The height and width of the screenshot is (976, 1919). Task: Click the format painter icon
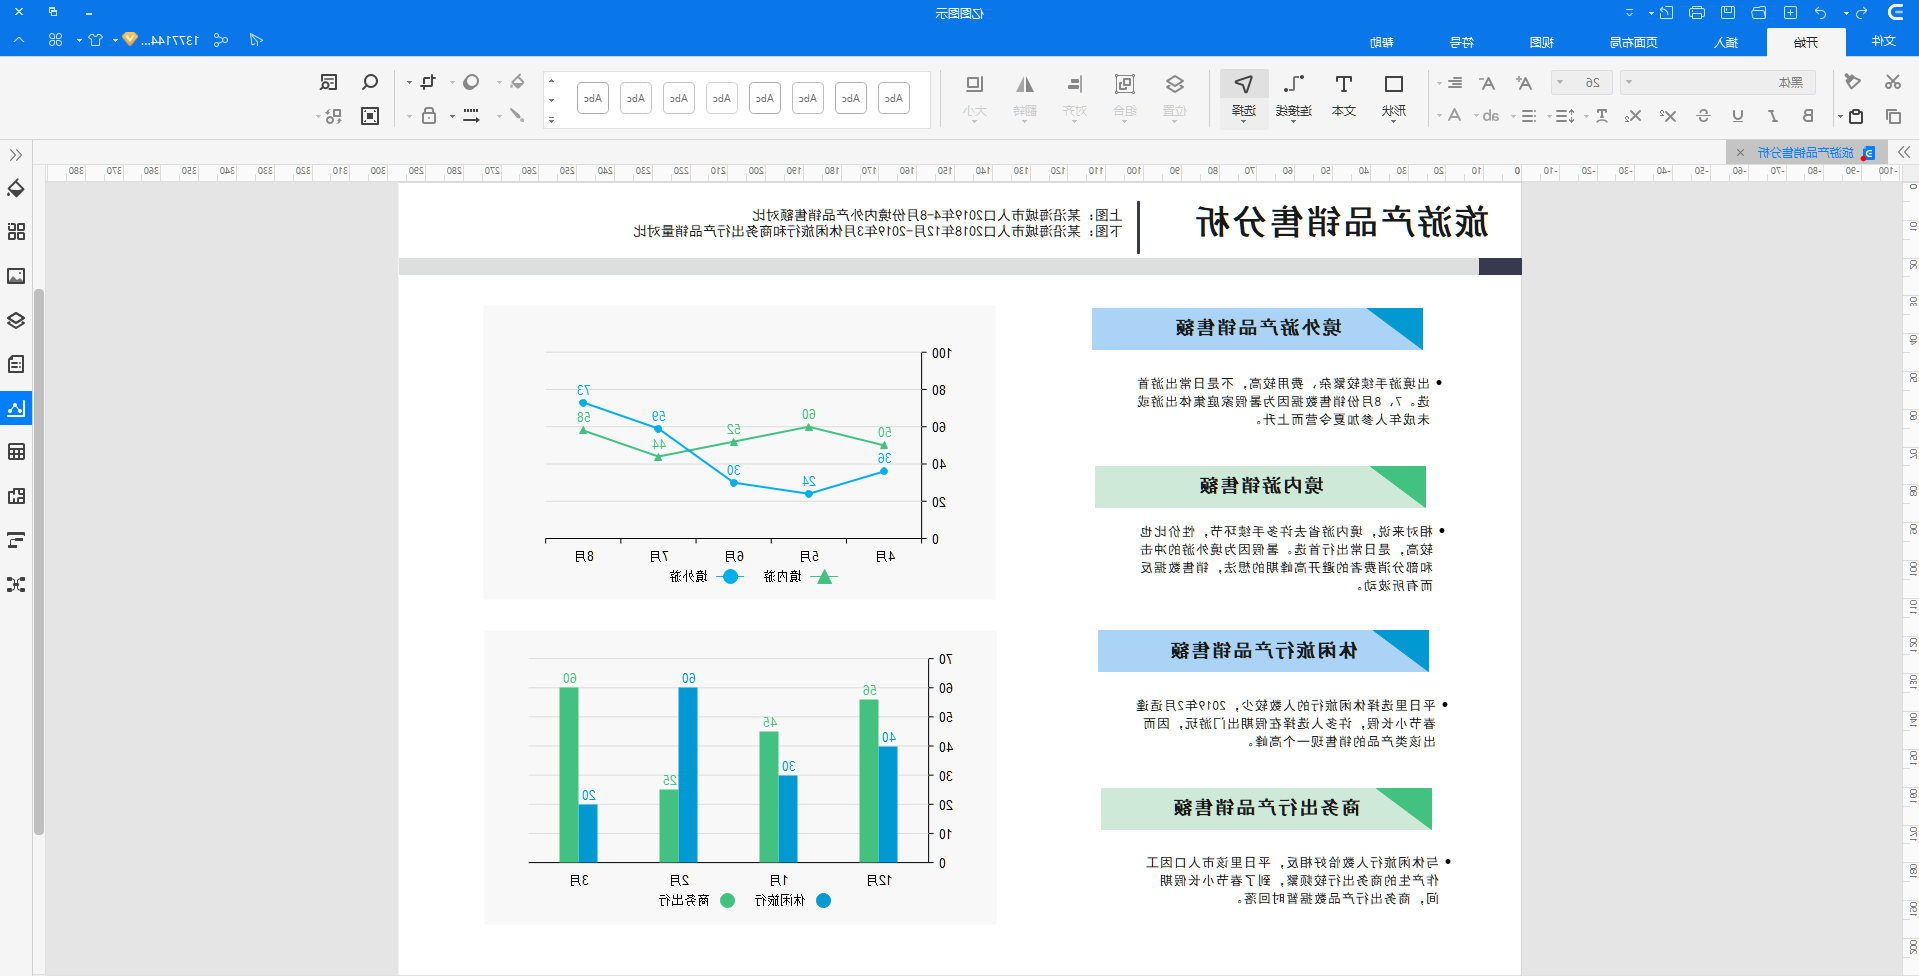tap(1852, 82)
